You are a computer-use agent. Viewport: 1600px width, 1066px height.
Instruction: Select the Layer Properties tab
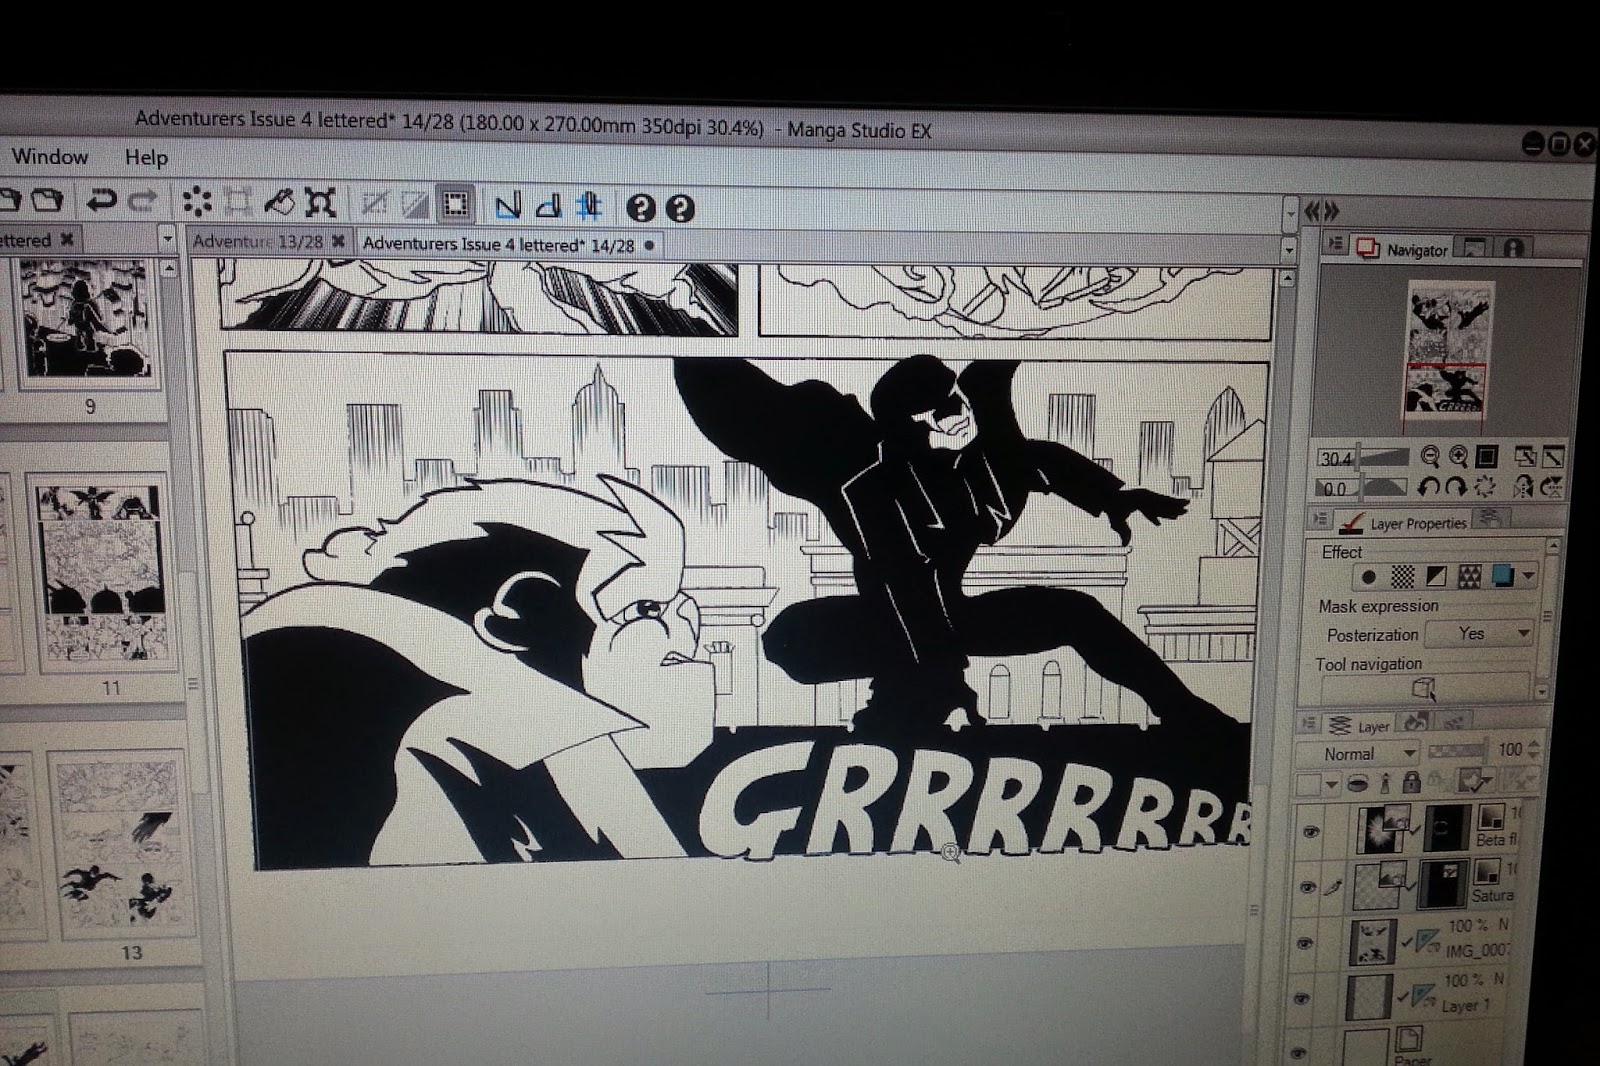[x=1404, y=522]
